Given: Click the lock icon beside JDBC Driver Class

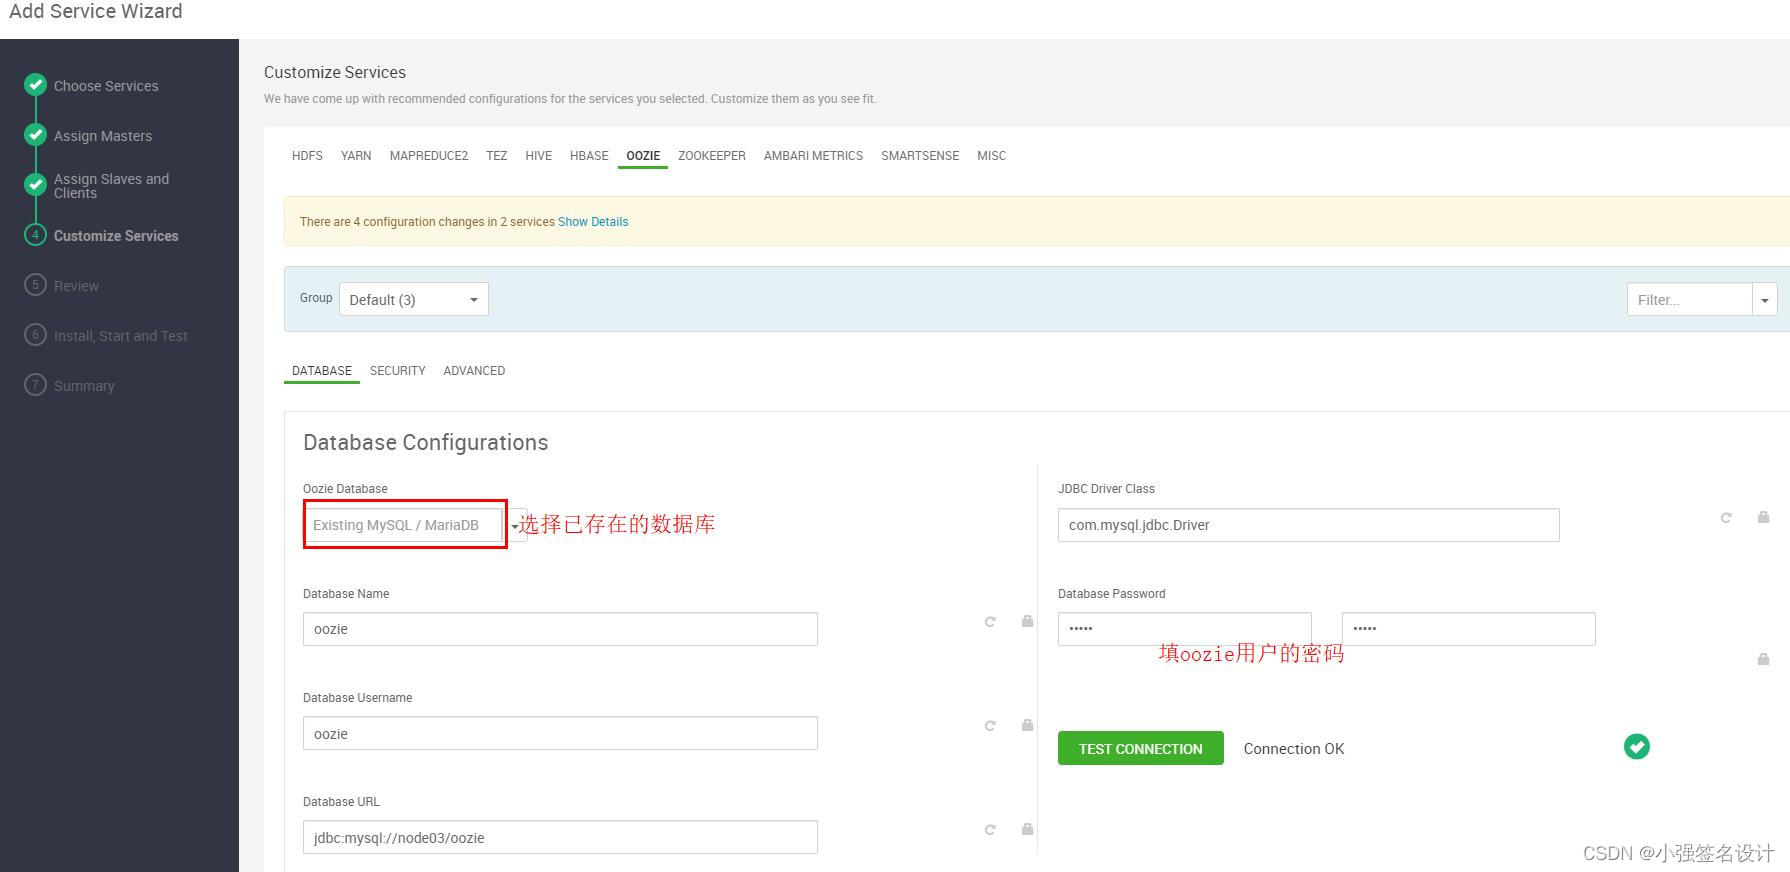Looking at the screenshot, I should click(x=1763, y=517).
